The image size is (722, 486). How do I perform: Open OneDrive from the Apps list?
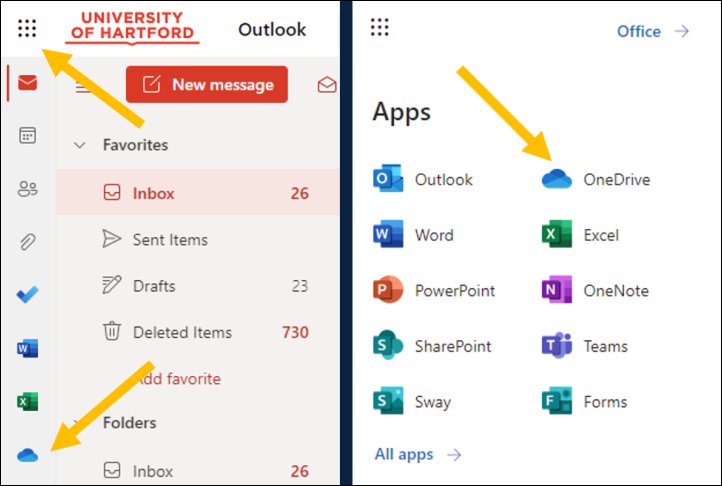[596, 179]
